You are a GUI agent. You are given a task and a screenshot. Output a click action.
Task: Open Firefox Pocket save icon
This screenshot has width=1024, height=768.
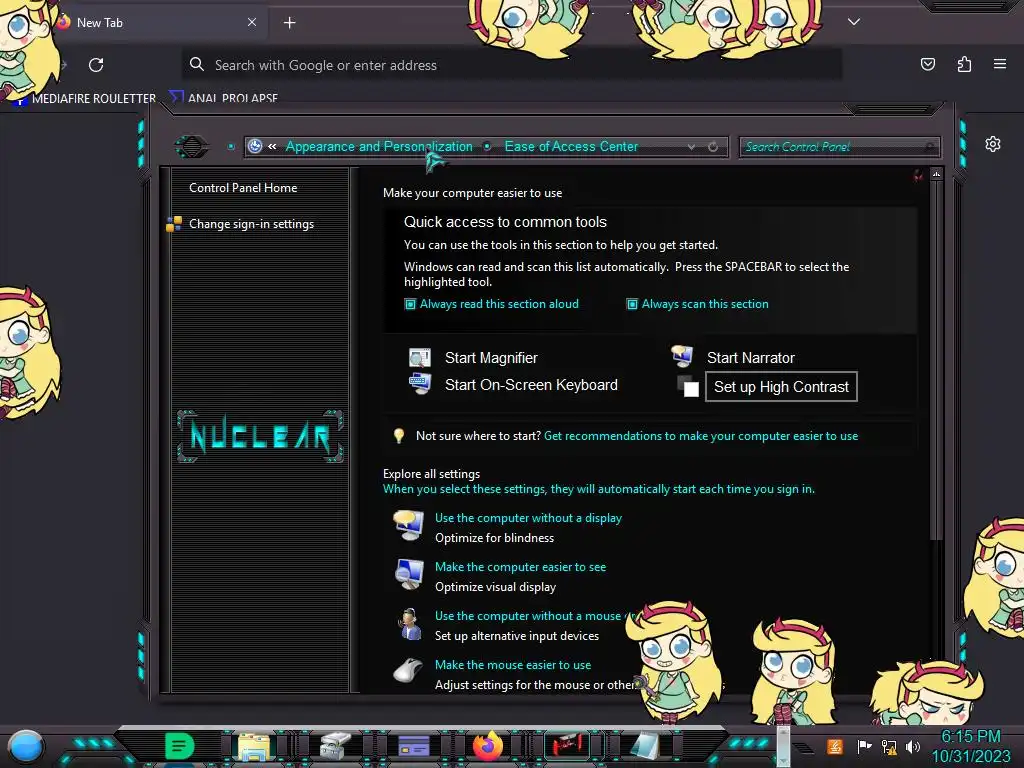(927, 64)
